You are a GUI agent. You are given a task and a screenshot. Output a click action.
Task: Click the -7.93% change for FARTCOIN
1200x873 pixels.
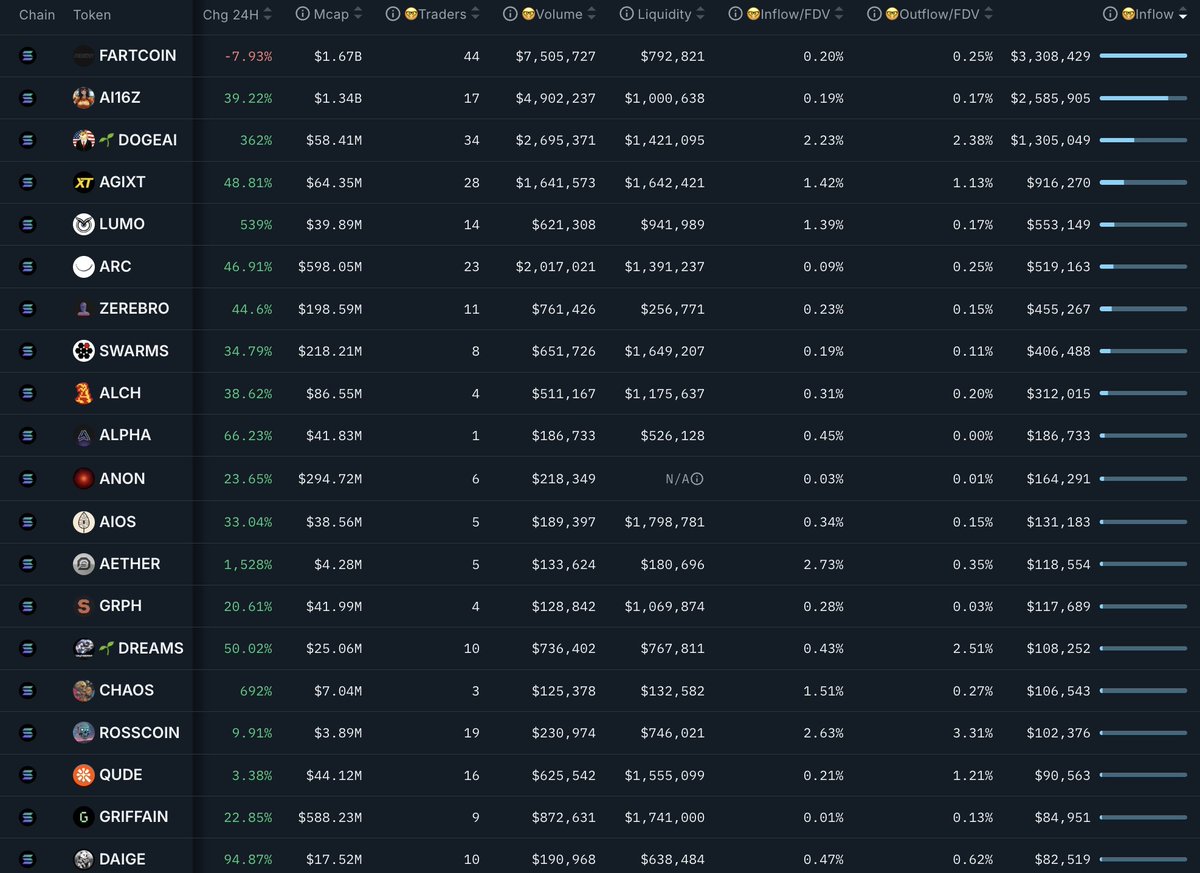coord(248,56)
